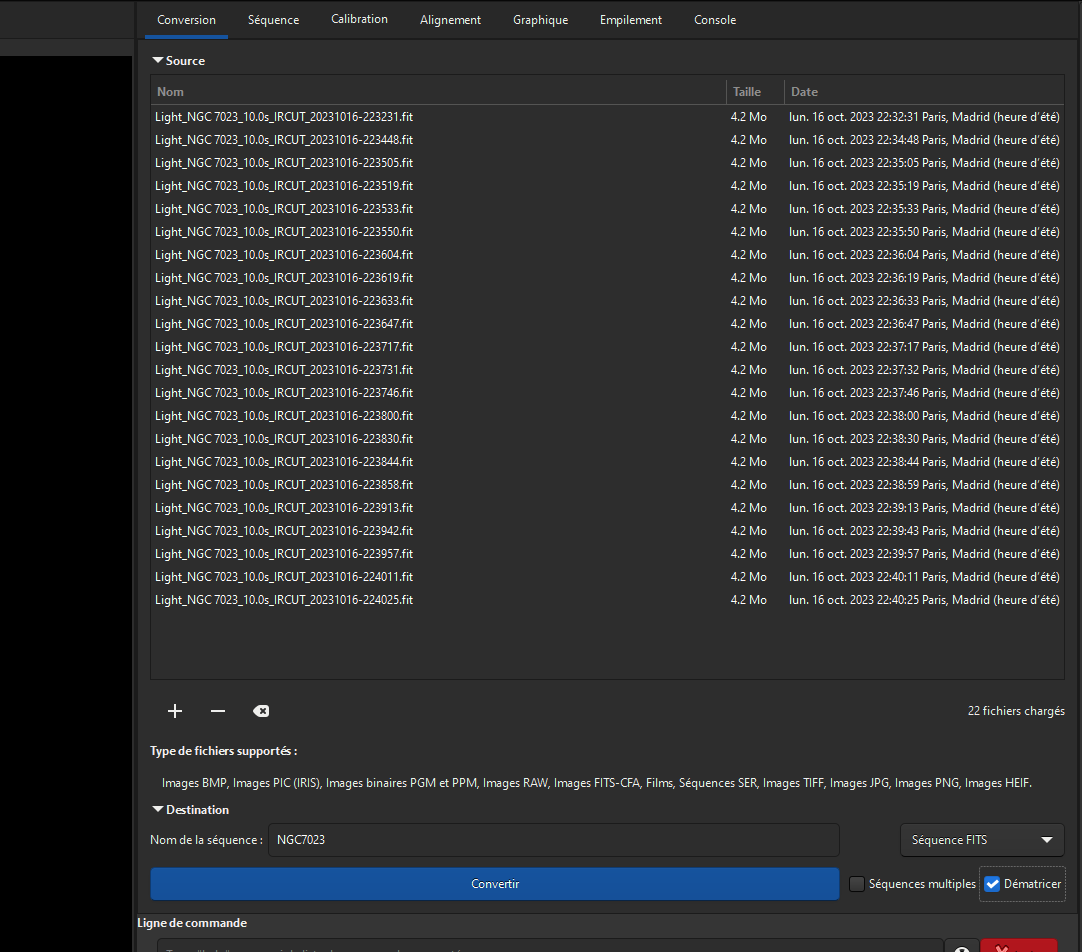Sort files by the Nom column header
The width and height of the screenshot is (1082, 952).
(437, 92)
